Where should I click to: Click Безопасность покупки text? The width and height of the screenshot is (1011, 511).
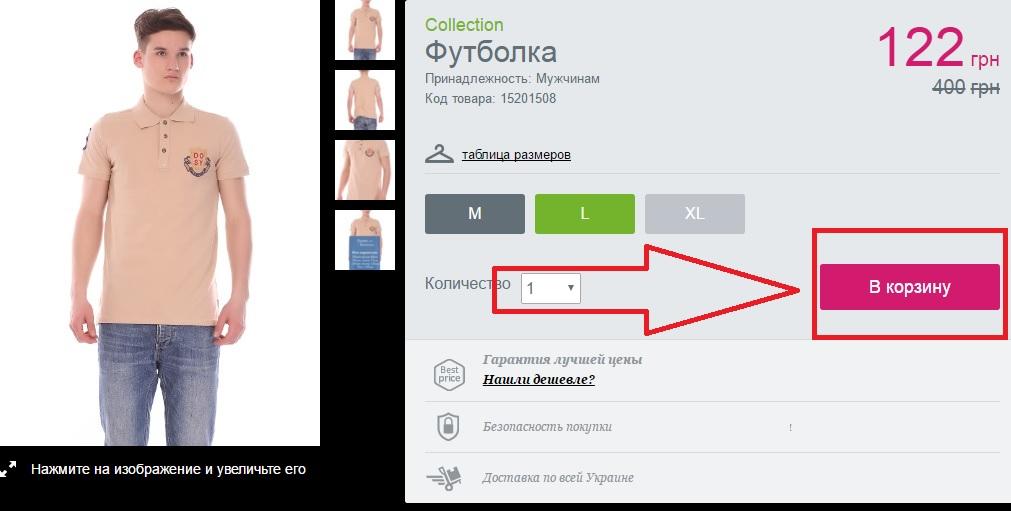tap(547, 427)
